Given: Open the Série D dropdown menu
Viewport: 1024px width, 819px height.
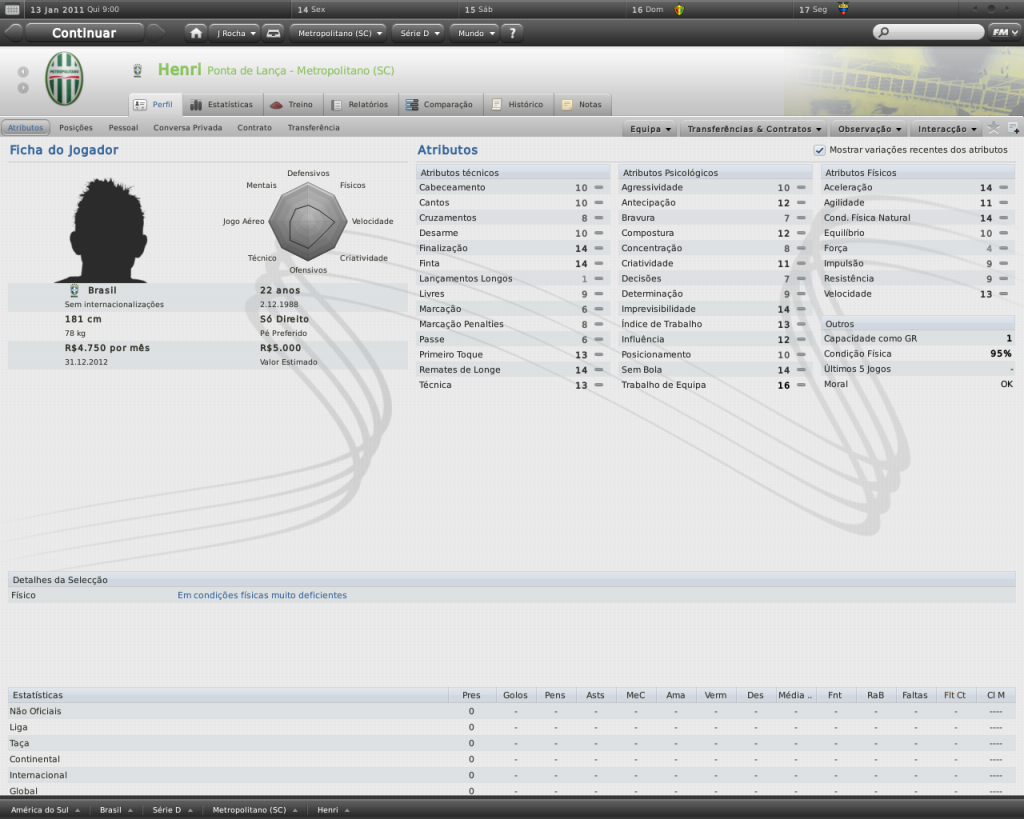Looking at the screenshot, I should pos(419,33).
